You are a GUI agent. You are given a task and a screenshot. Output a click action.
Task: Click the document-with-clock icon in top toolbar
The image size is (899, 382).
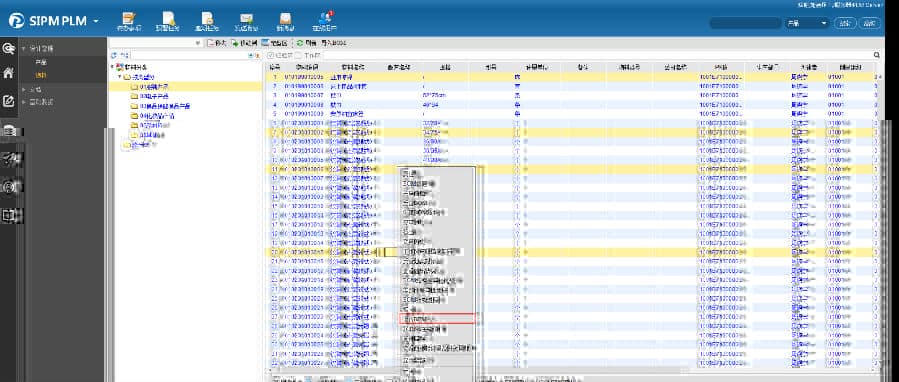(207, 18)
